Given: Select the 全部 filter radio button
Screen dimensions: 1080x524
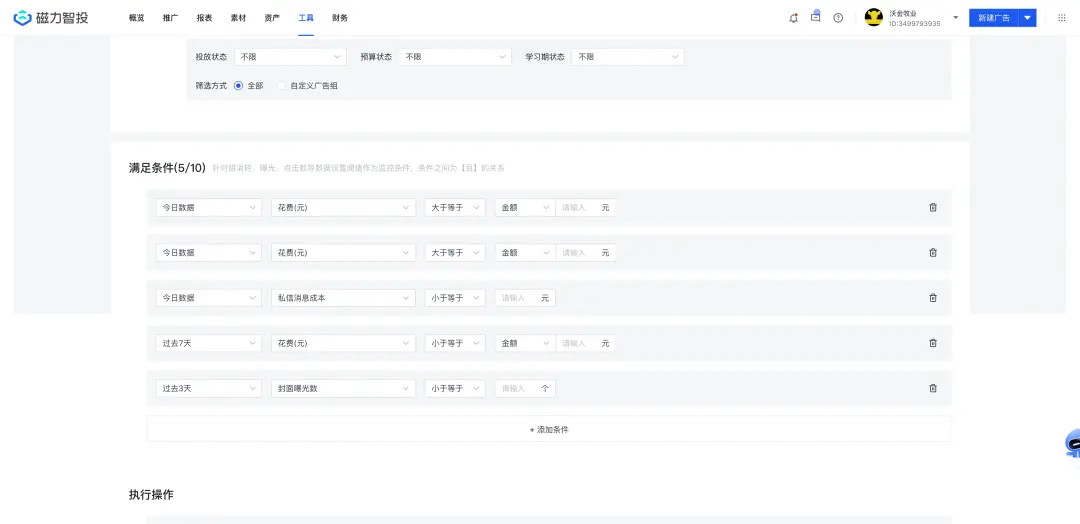Looking at the screenshot, I should coord(239,86).
